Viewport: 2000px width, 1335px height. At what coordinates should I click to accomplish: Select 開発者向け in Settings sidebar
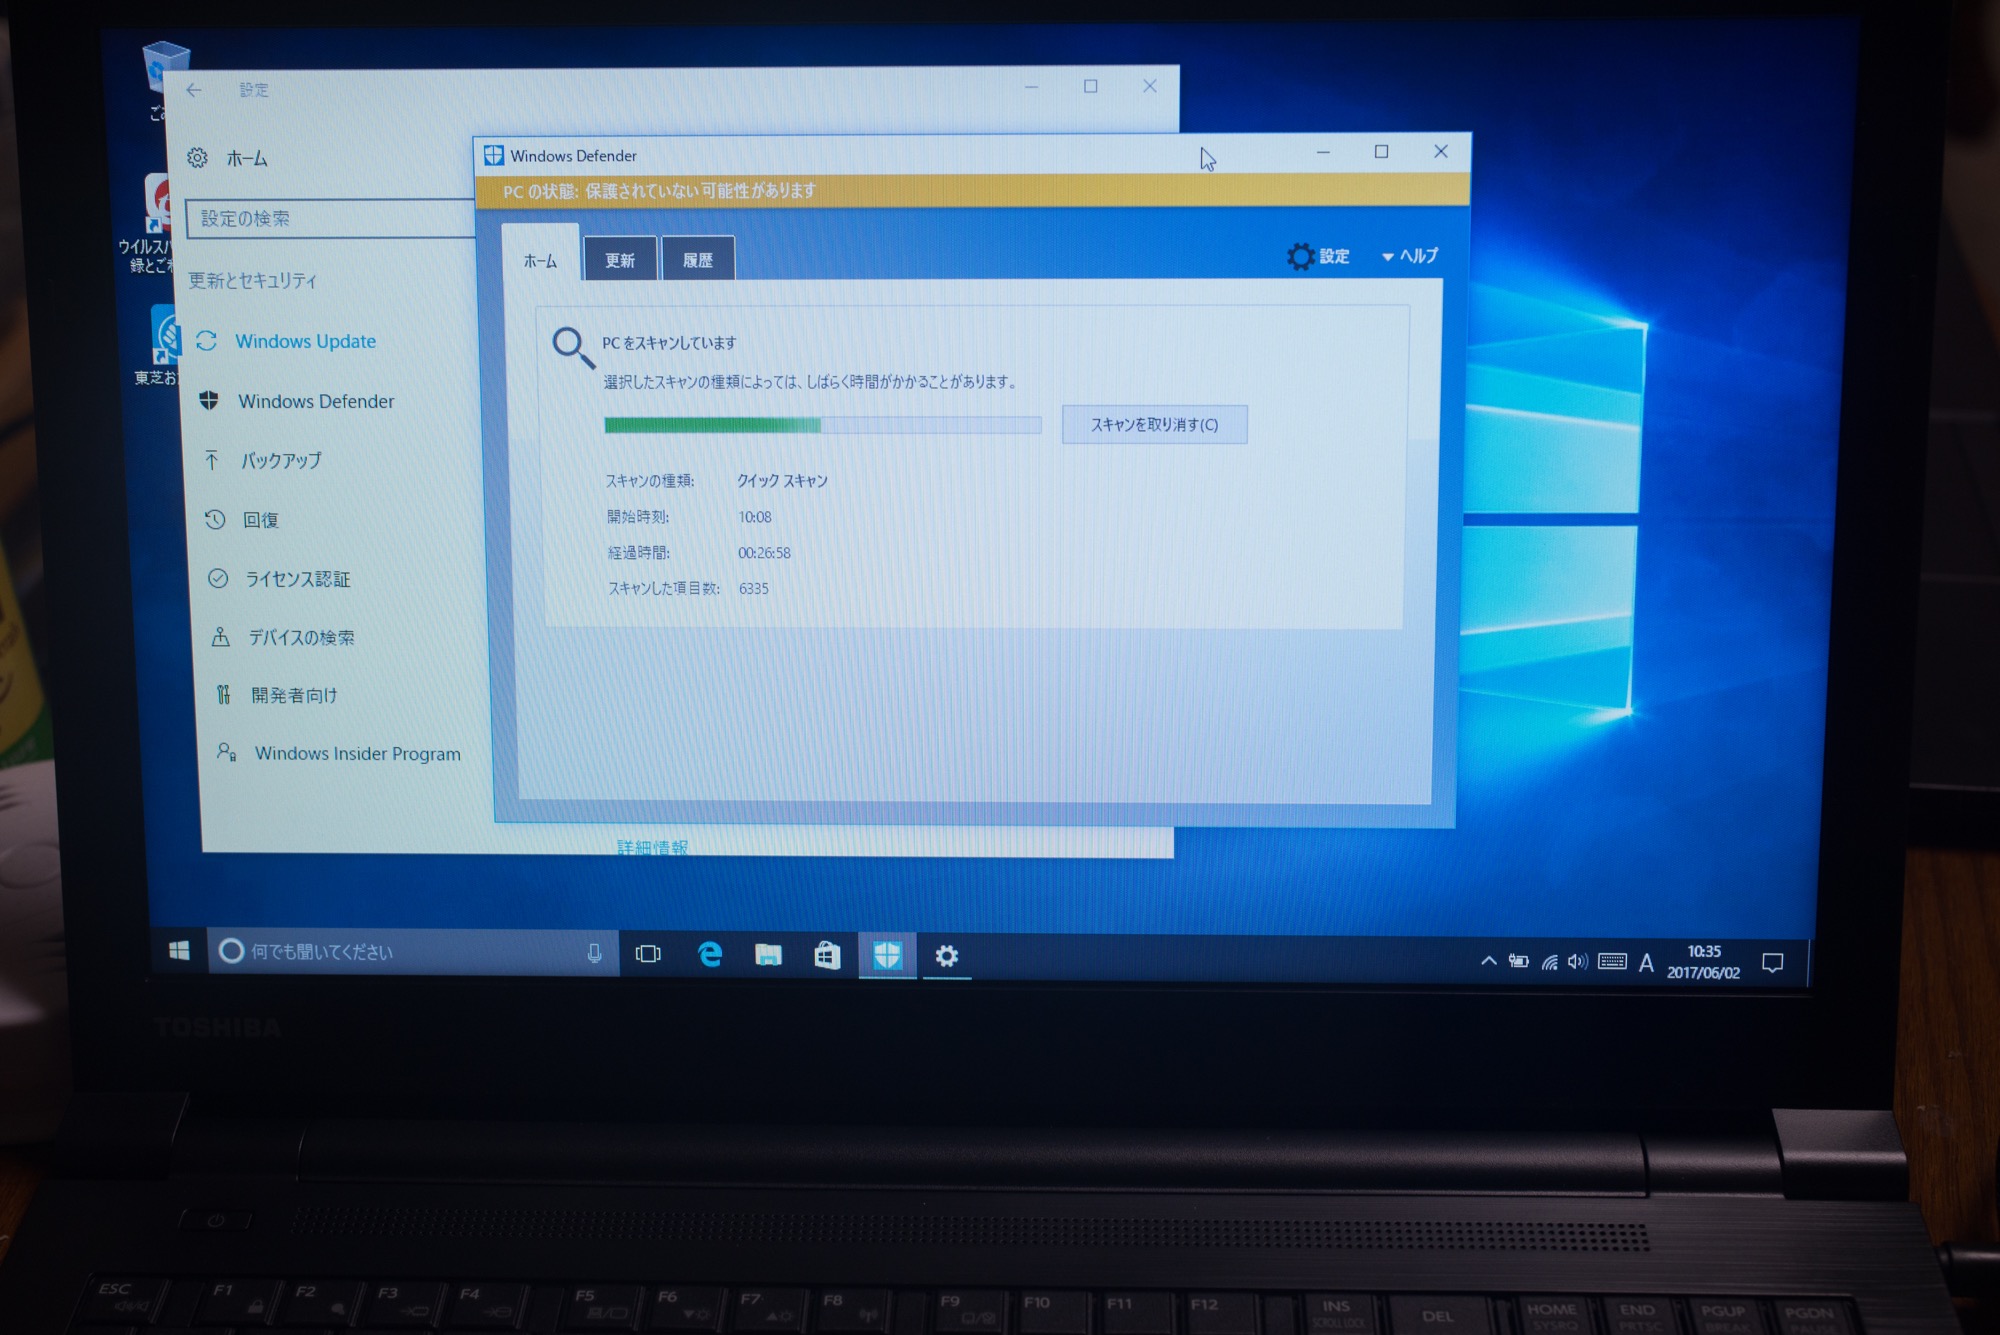click(277, 695)
